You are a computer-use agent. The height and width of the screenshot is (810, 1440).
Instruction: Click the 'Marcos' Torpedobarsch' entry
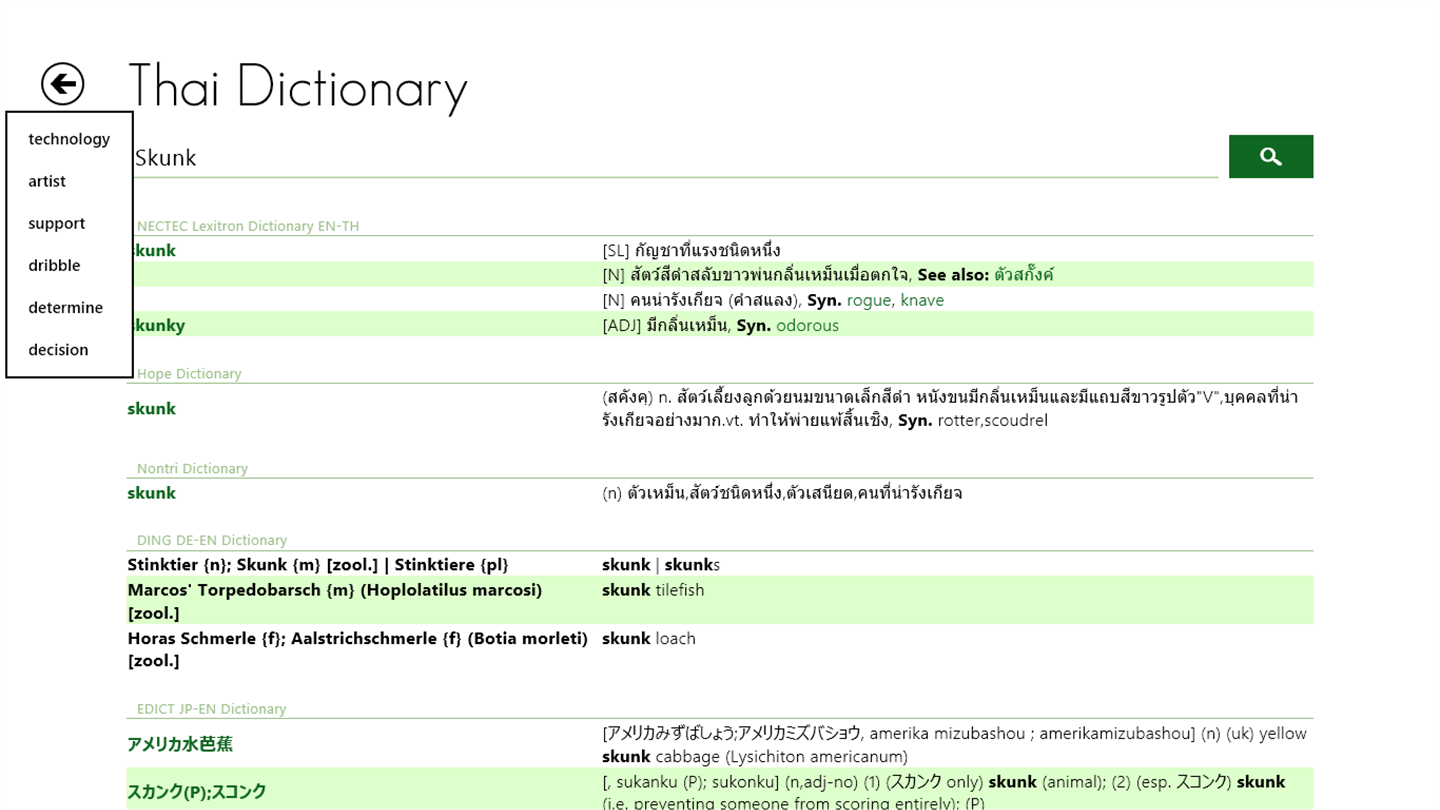coord(335,601)
